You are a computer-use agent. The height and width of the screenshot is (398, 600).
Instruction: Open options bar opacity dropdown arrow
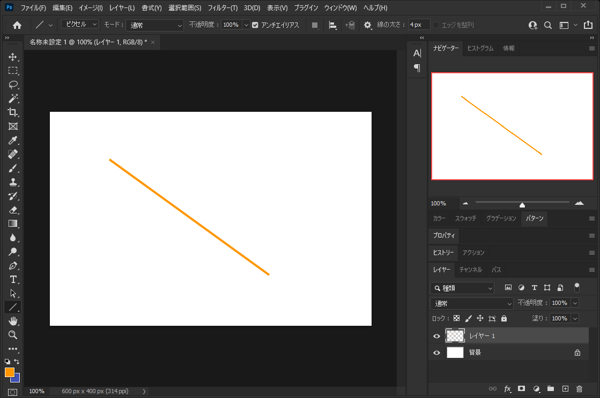click(x=246, y=25)
